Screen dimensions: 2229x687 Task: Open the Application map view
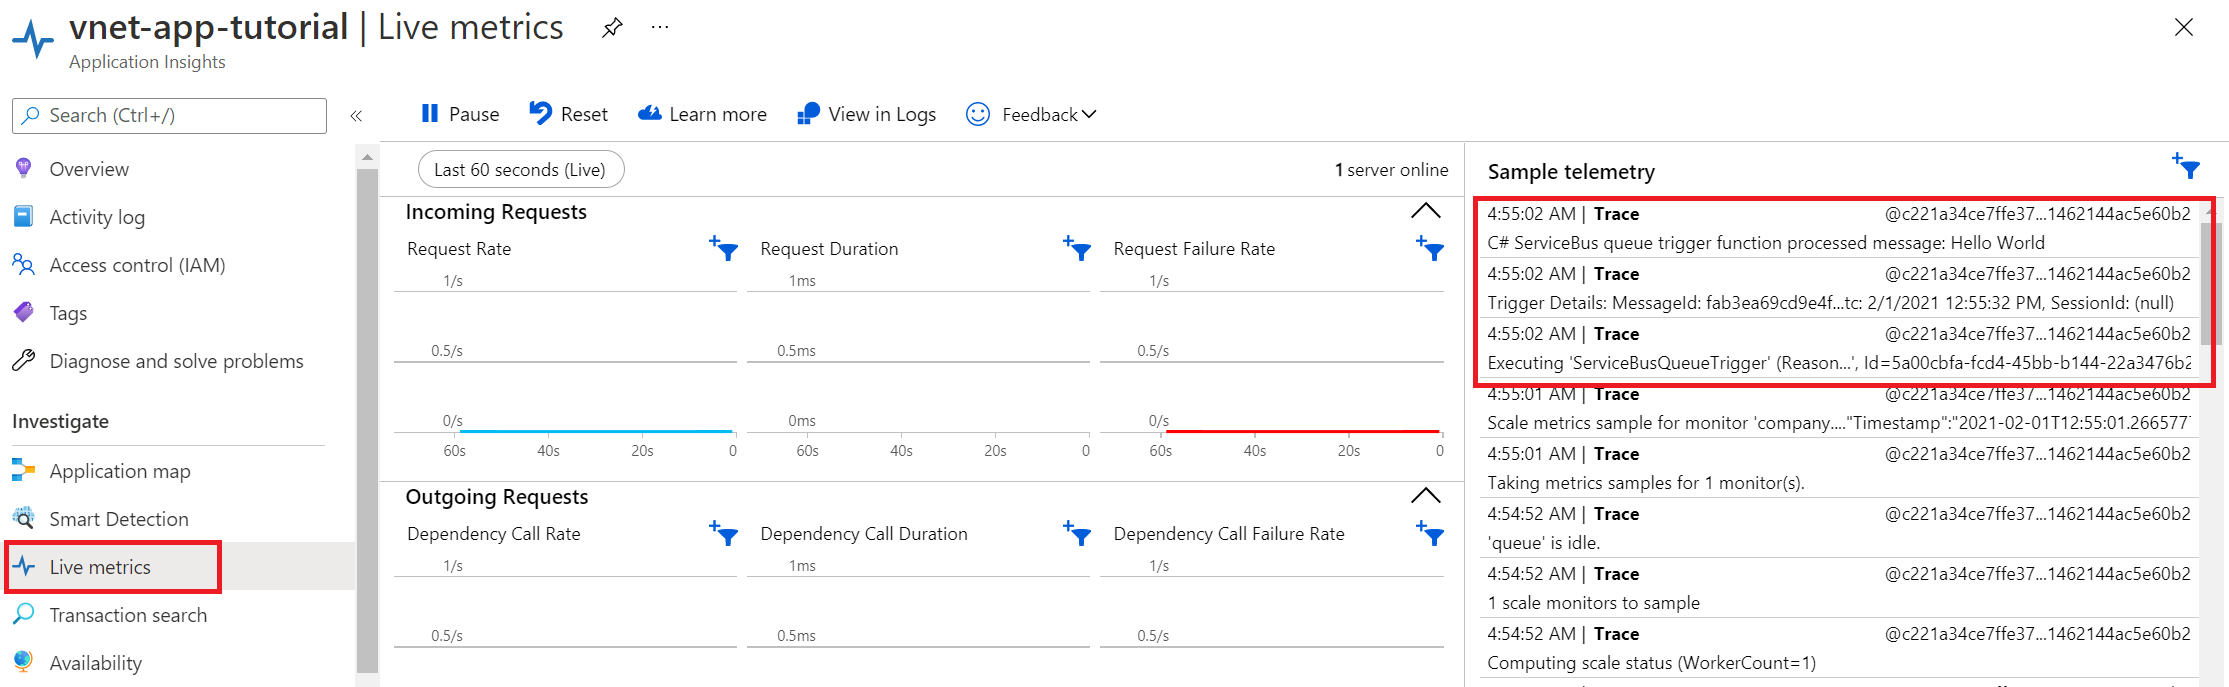pyautogui.click(x=120, y=470)
